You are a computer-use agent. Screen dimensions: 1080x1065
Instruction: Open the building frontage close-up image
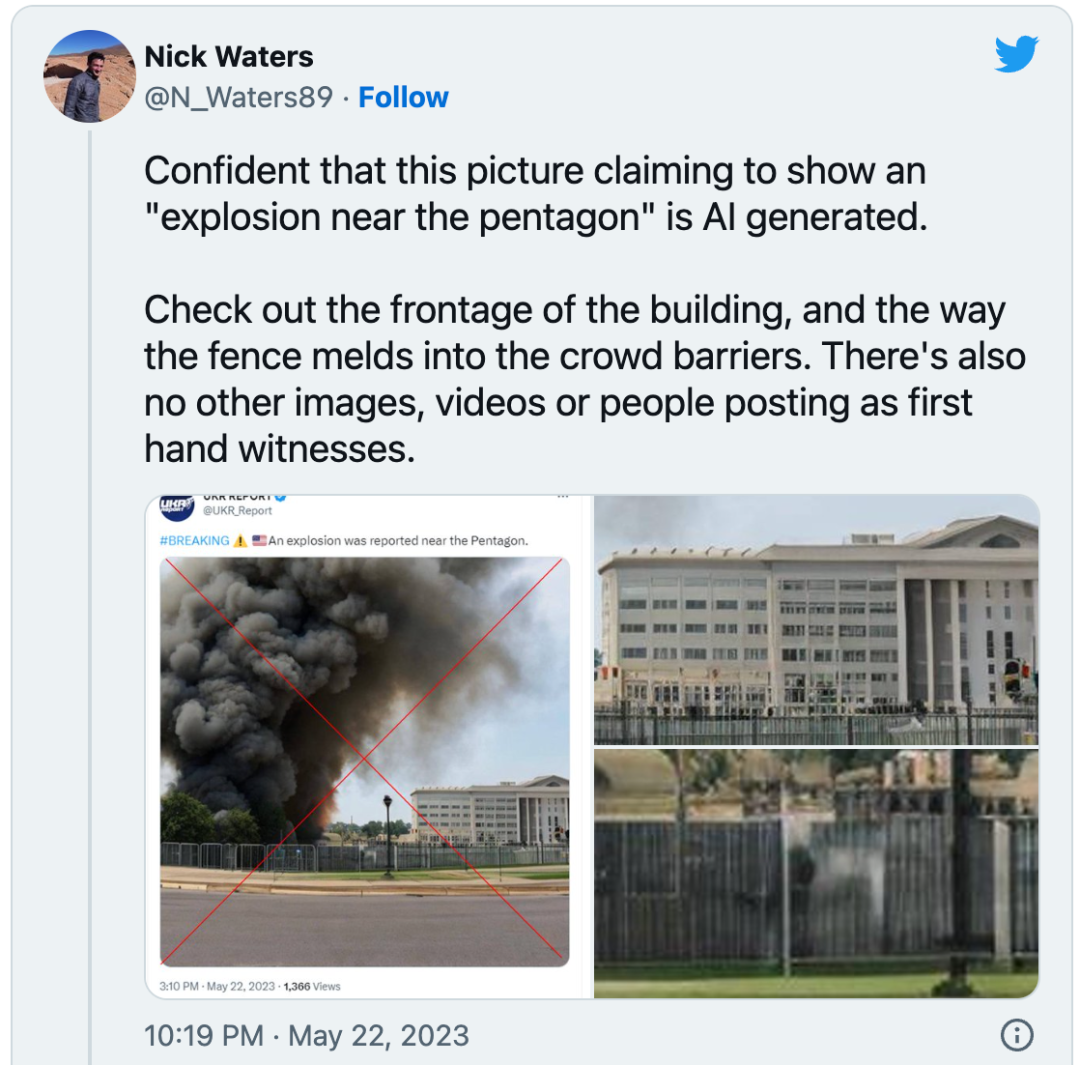pos(816,620)
